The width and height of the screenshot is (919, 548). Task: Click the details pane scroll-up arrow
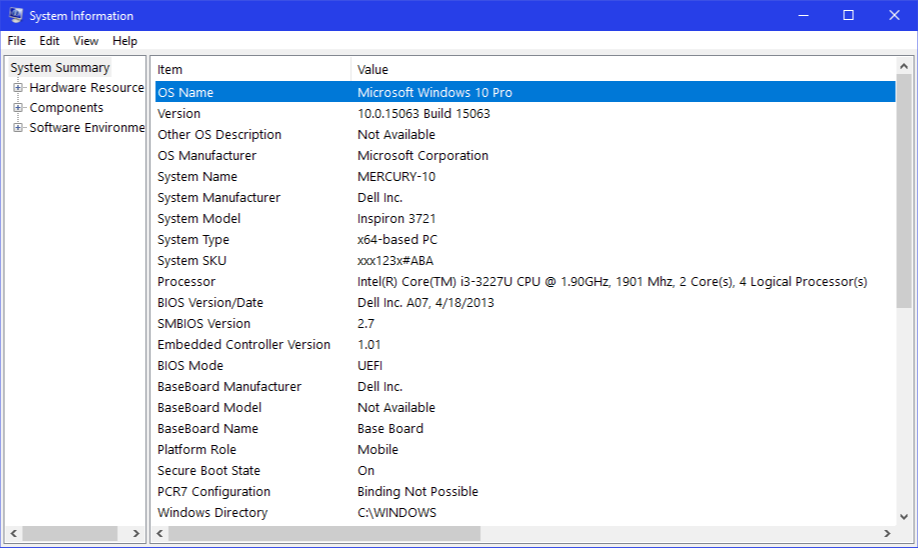coord(904,66)
